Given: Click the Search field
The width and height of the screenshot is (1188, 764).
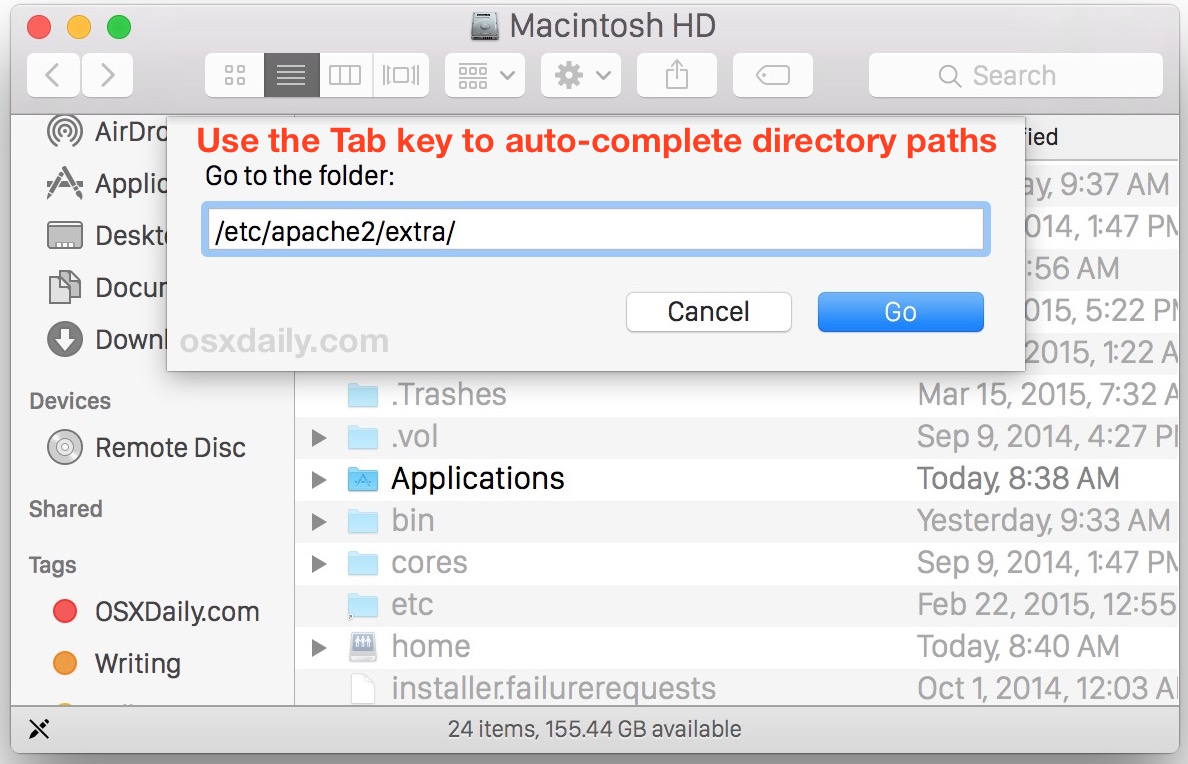Looking at the screenshot, I should click(1015, 75).
